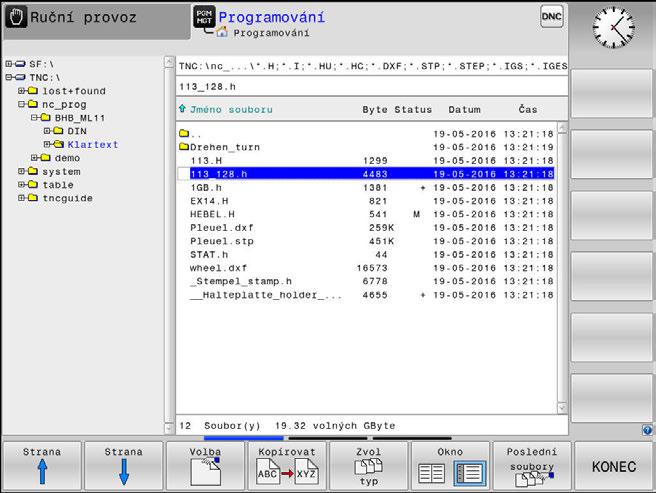Screen dimensions: 656x493
Task: Click the sort arrow icon by Jméno souboru
Action: [182, 109]
